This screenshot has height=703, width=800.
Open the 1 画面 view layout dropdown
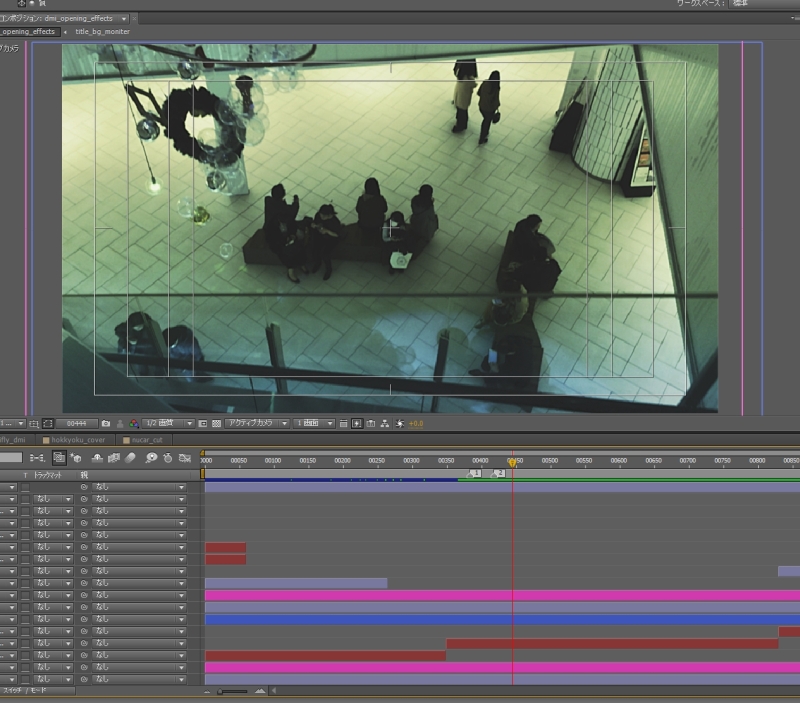[x=314, y=424]
